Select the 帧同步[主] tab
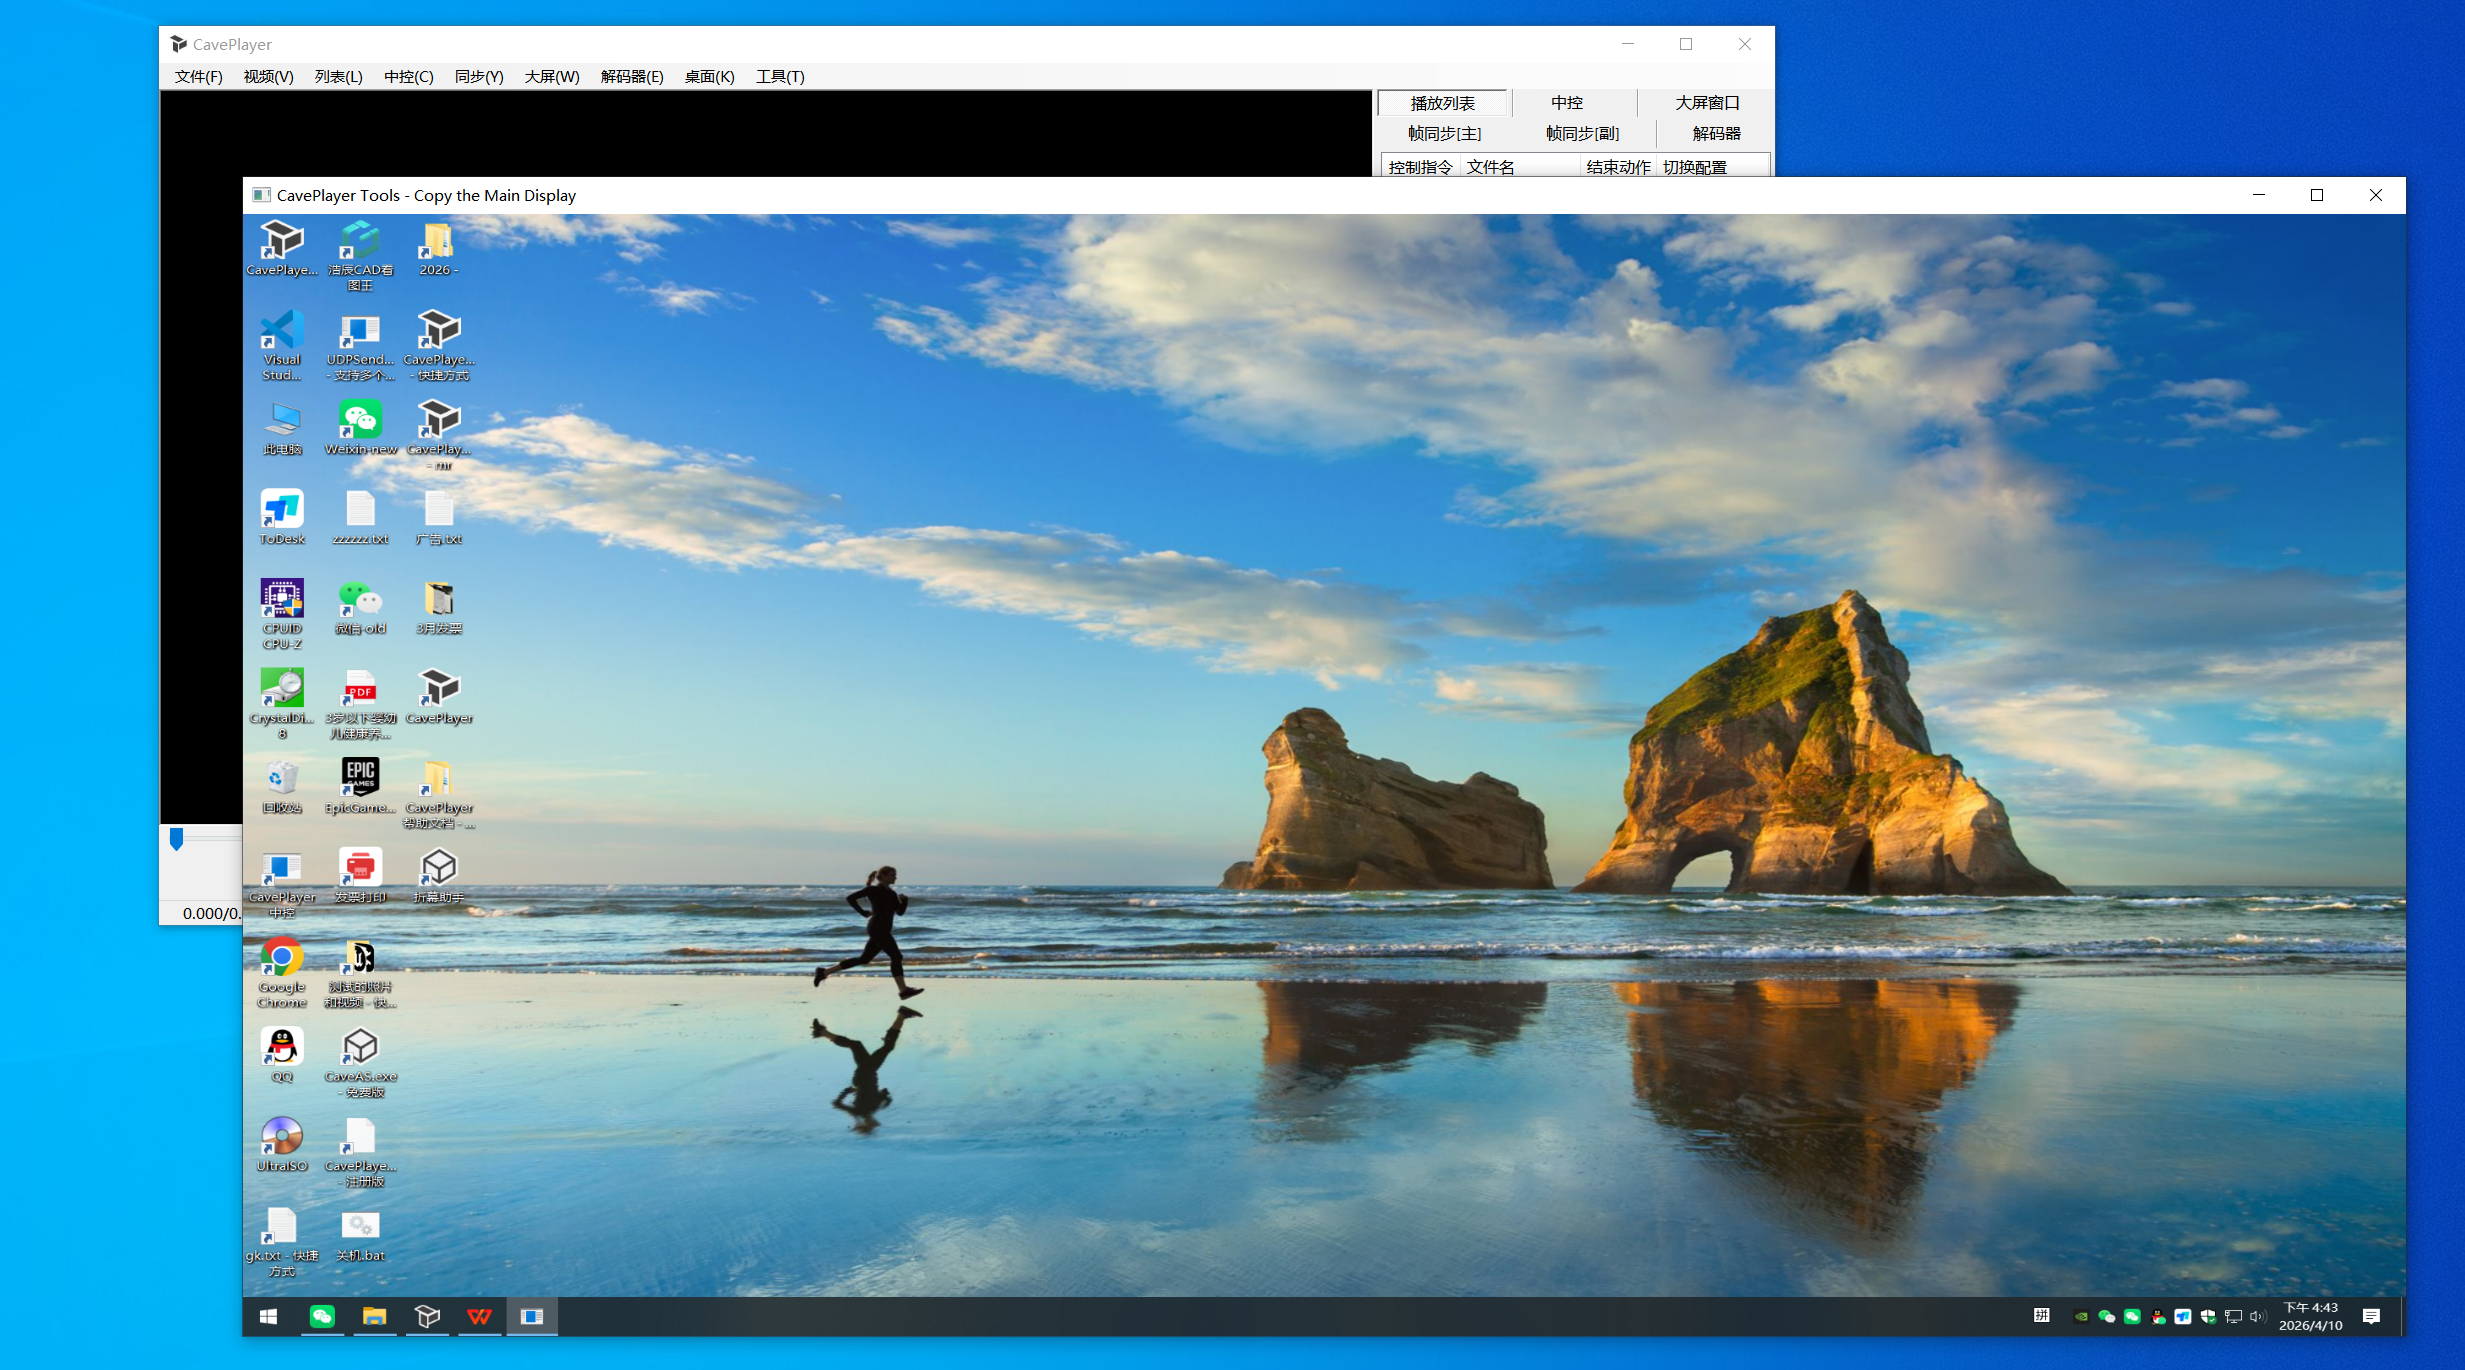The image size is (2465, 1370). pyautogui.click(x=1444, y=134)
